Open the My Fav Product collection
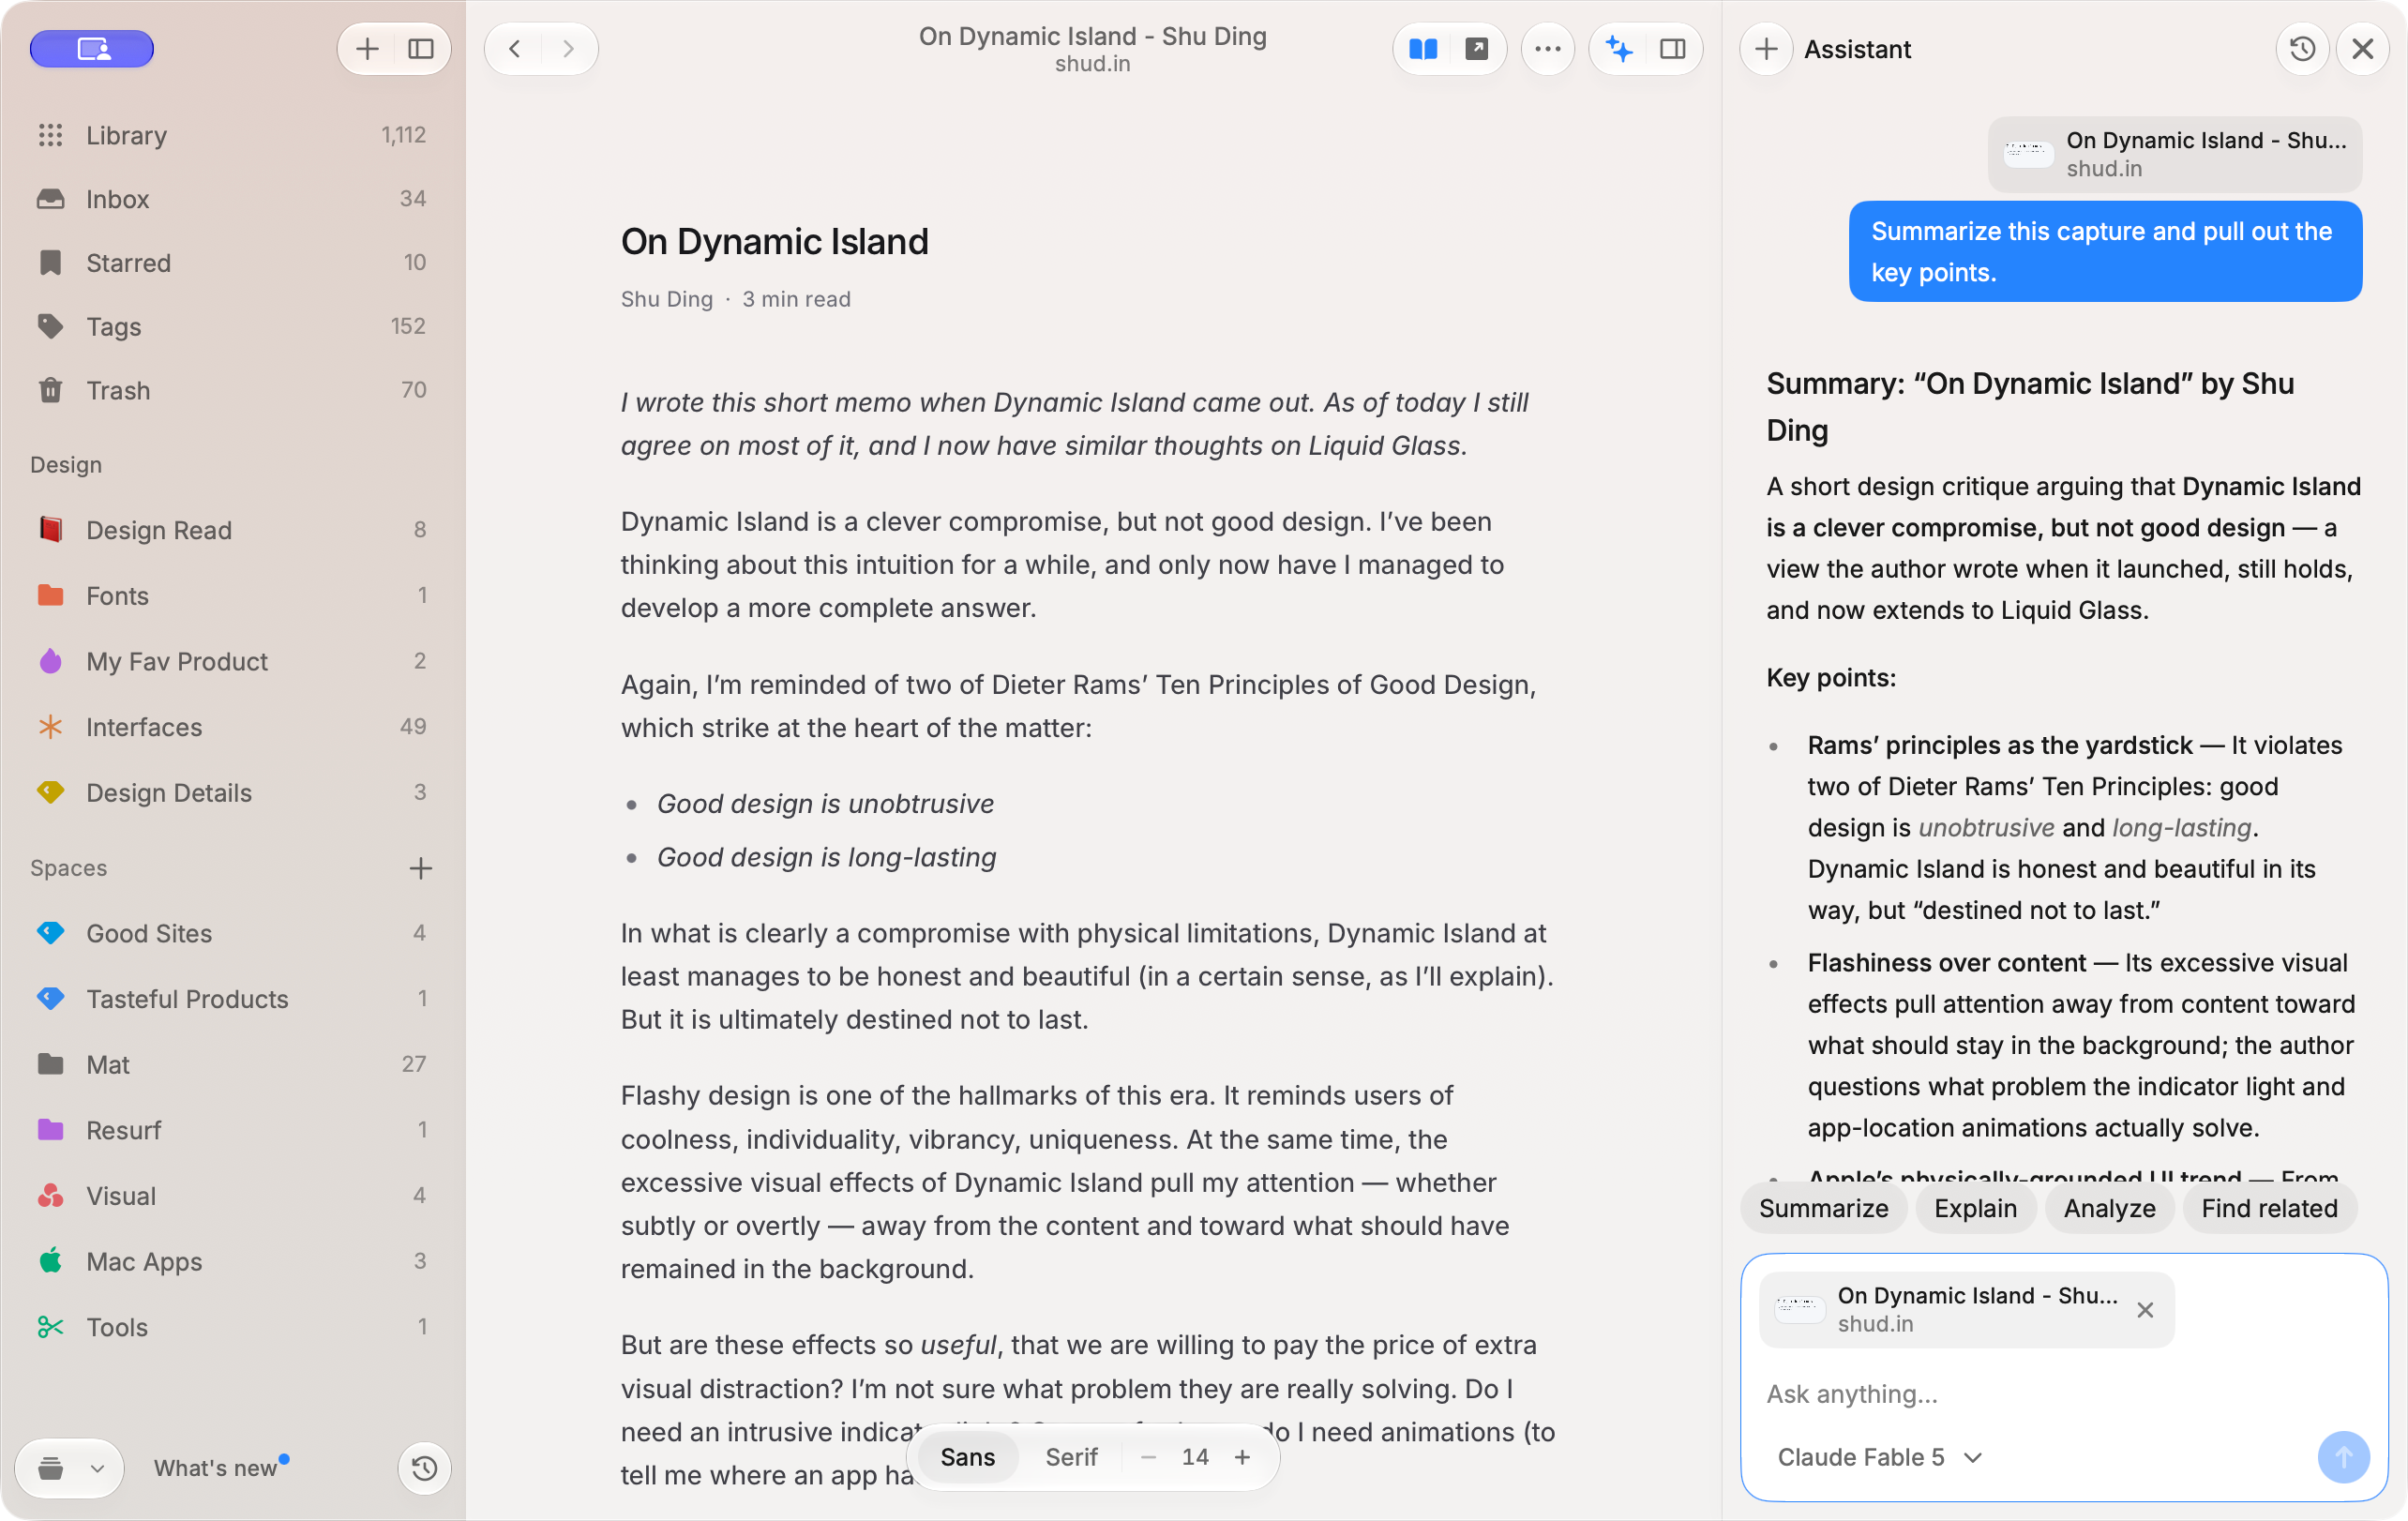 click(233, 661)
